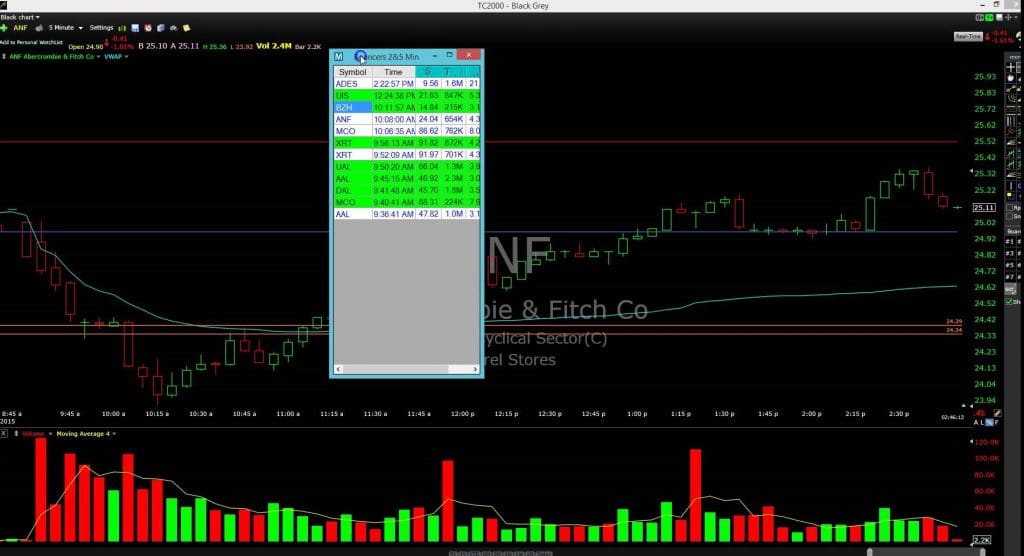Click the Time column header in scanner
The height and width of the screenshot is (556, 1024).
[x=393, y=72]
